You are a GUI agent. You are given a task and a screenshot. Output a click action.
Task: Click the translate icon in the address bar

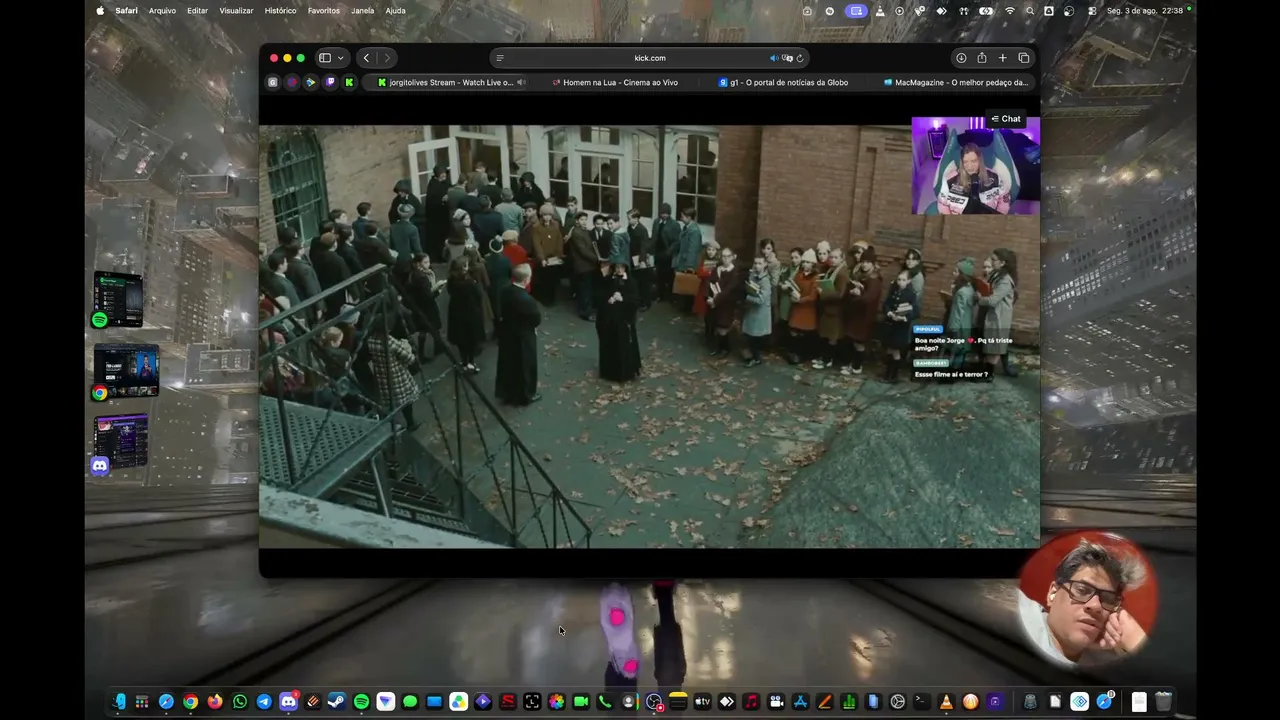(787, 58)
